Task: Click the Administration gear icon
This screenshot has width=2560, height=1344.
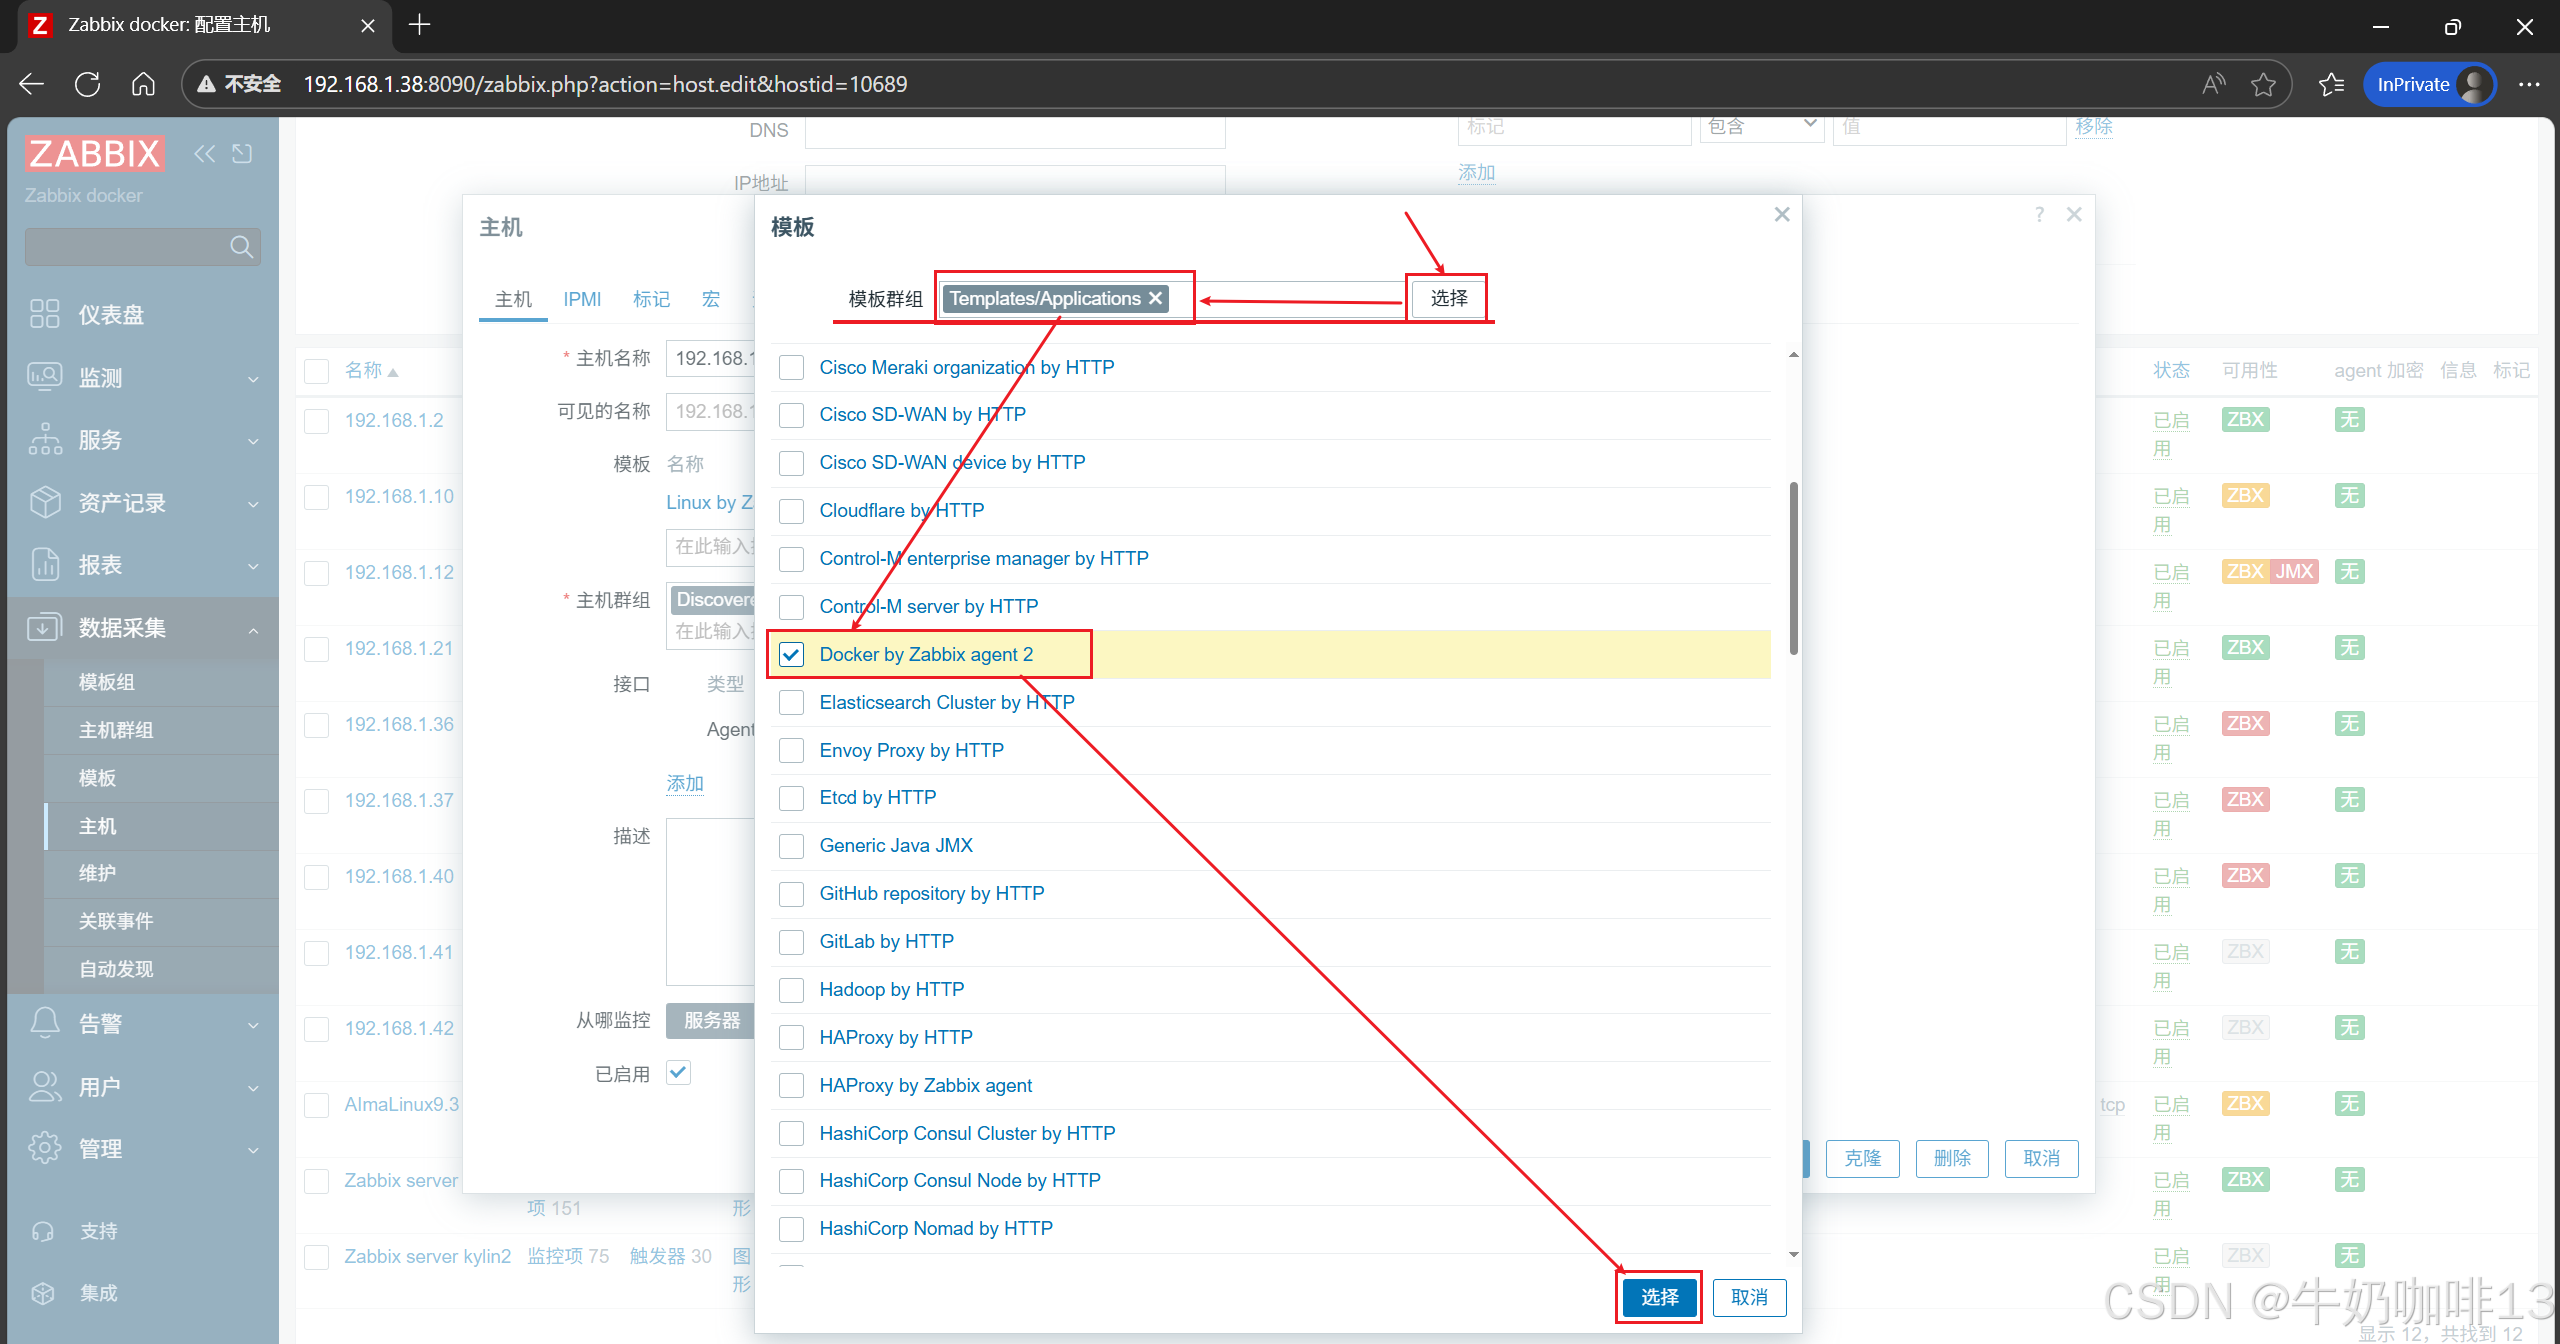Action: (x=44, y=1148)
